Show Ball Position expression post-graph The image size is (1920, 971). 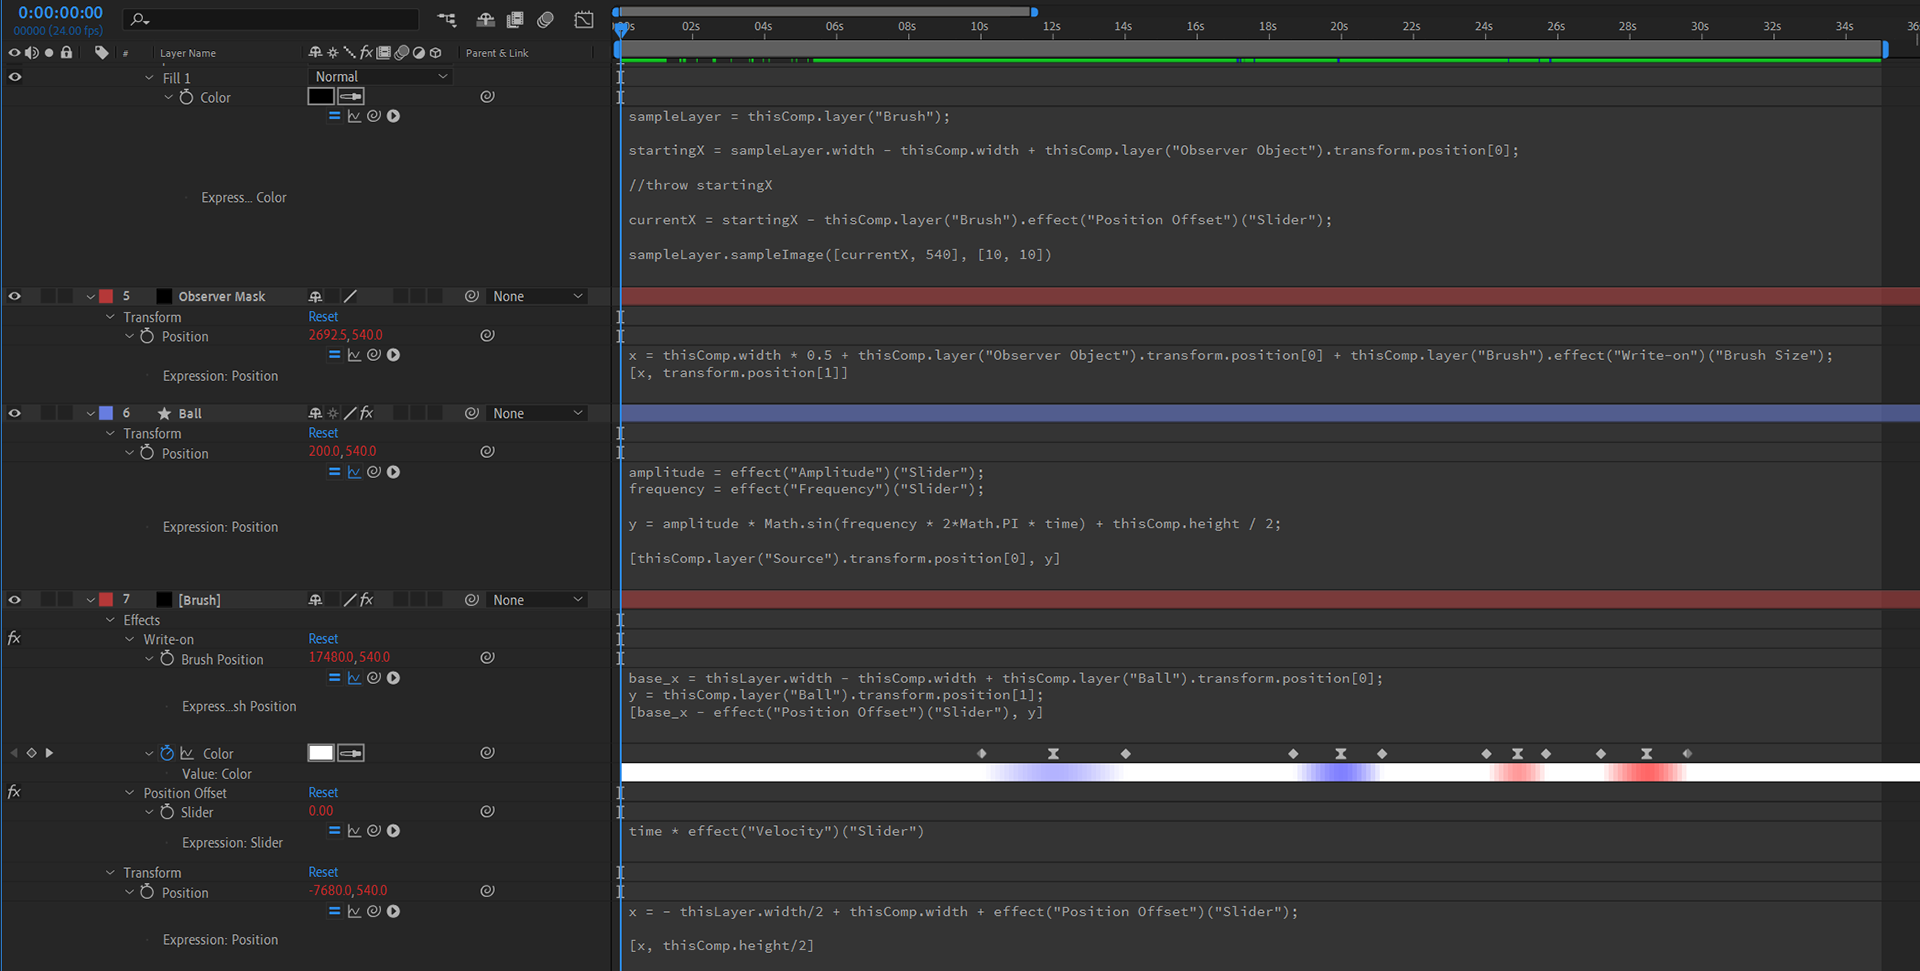pos(354,472)
